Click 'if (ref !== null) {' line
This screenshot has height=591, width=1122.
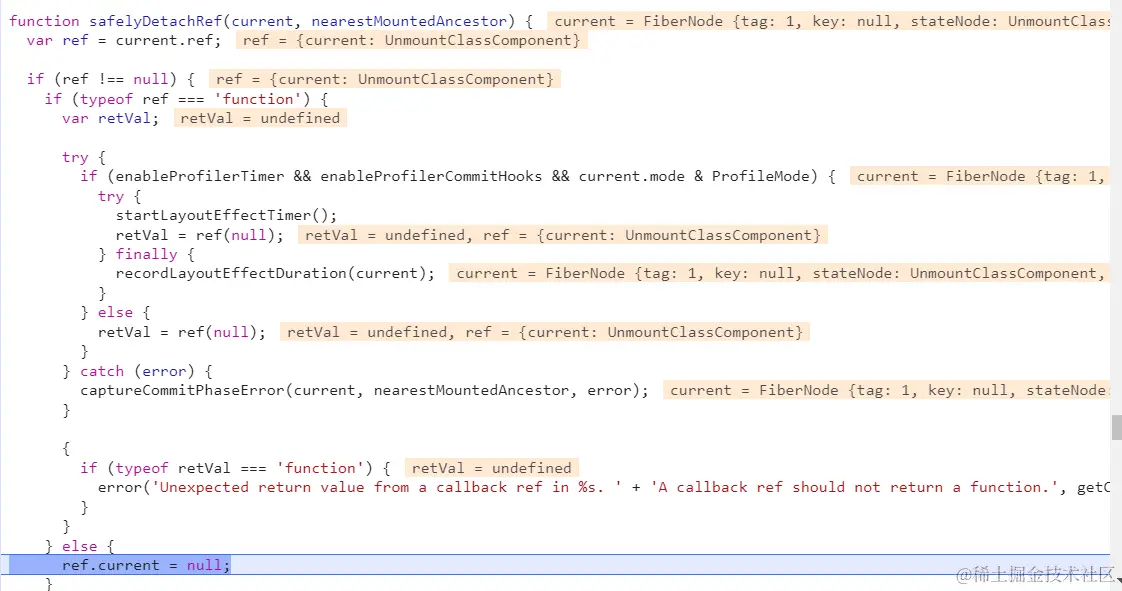111,79
